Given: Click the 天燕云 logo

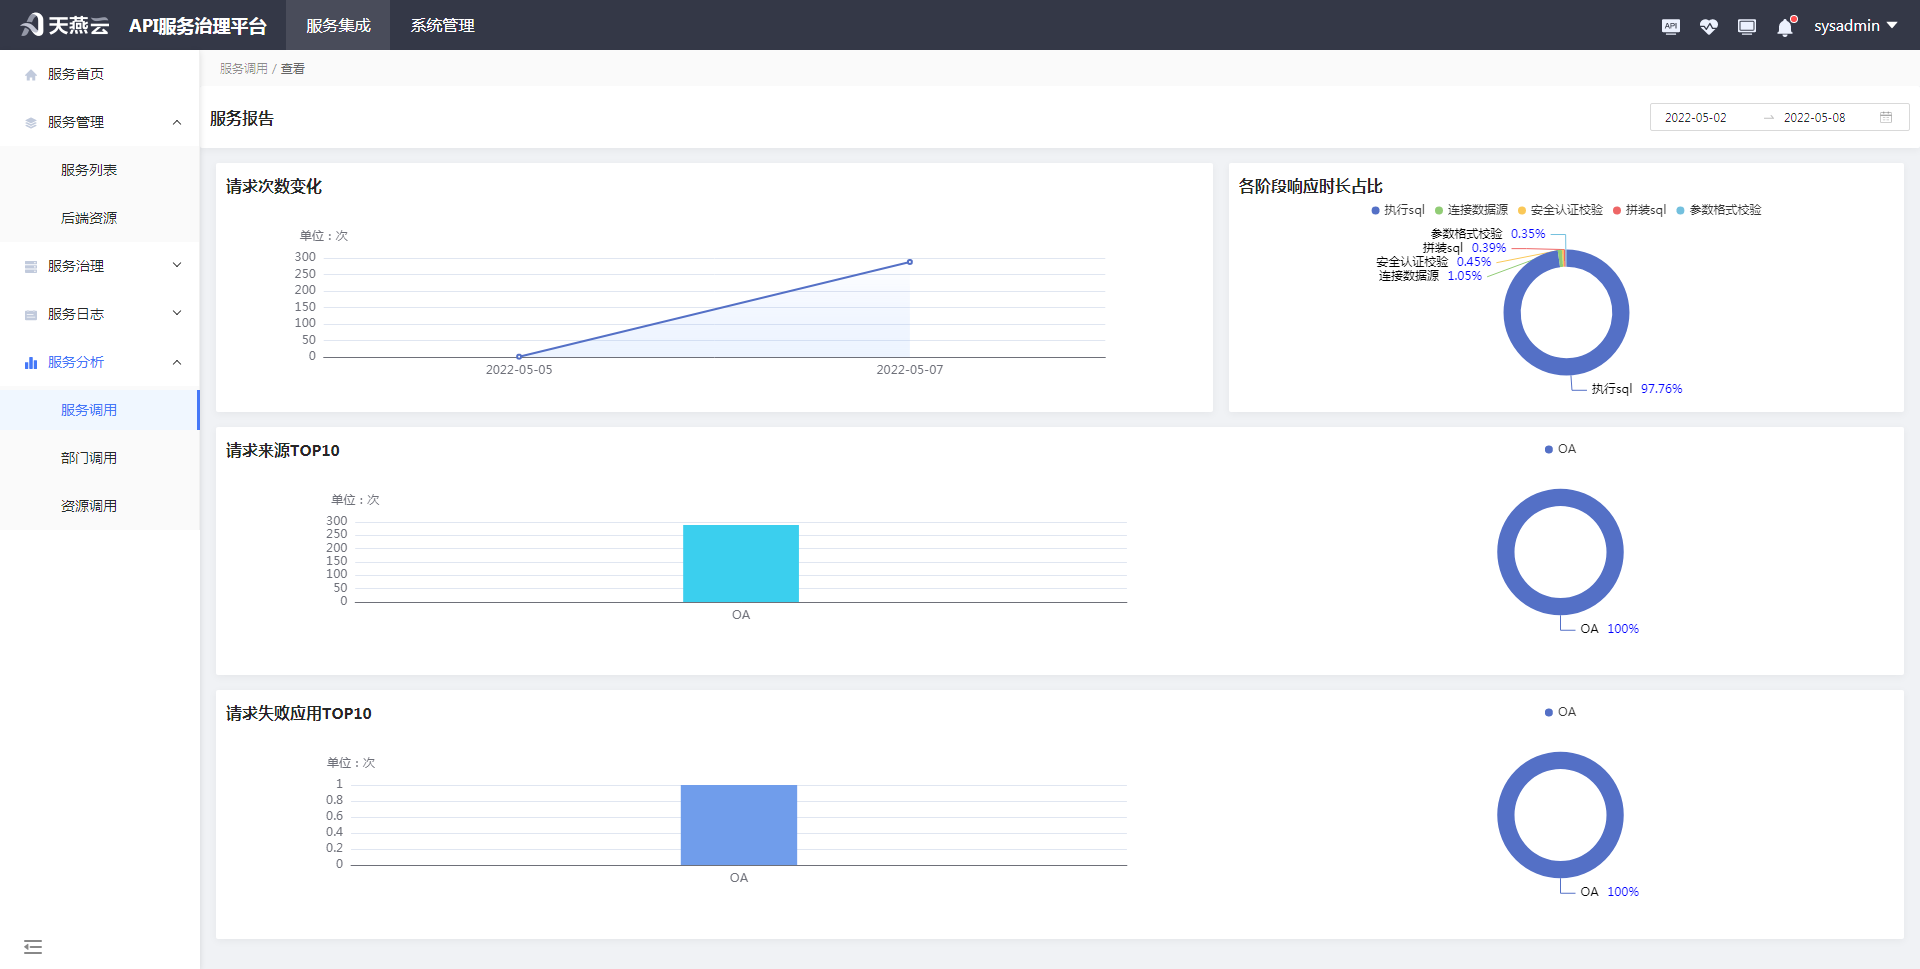Looking at the screenshot, I should pyautogui.click(x=65, y=25).
